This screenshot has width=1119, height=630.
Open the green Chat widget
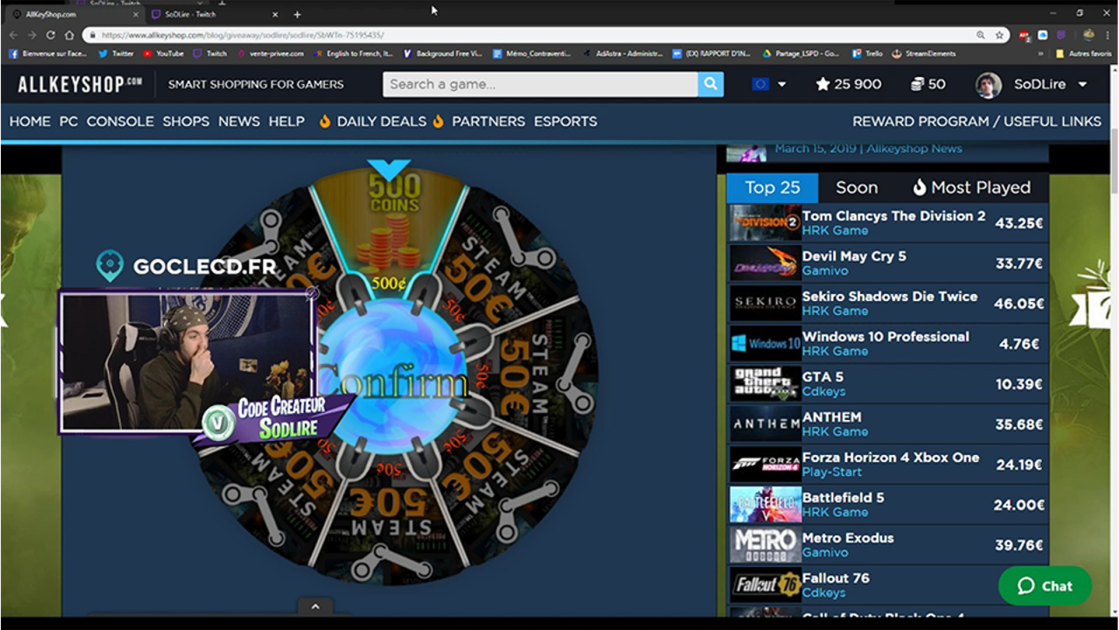point(1045,586)
